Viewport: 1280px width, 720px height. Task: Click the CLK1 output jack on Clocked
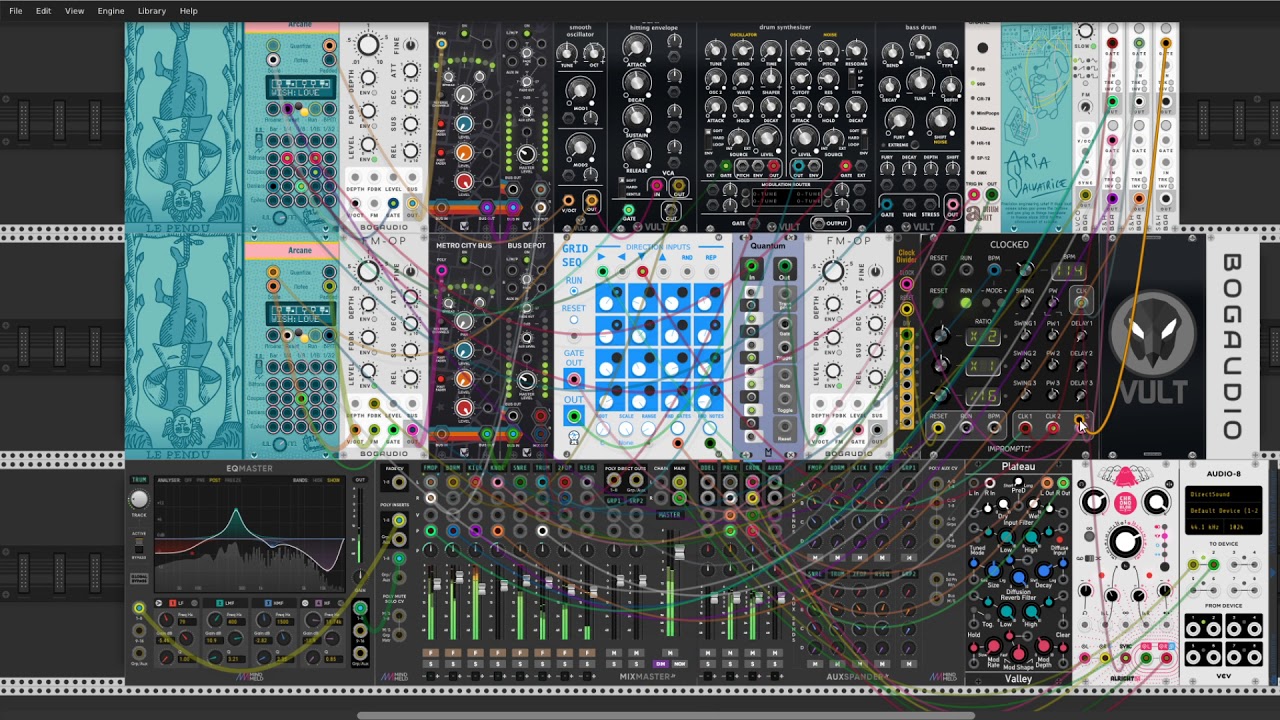tap(1024, 429)
